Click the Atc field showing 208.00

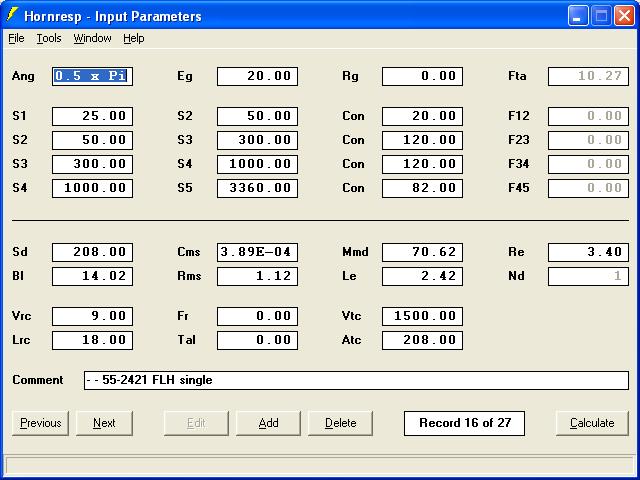[422, 340]
